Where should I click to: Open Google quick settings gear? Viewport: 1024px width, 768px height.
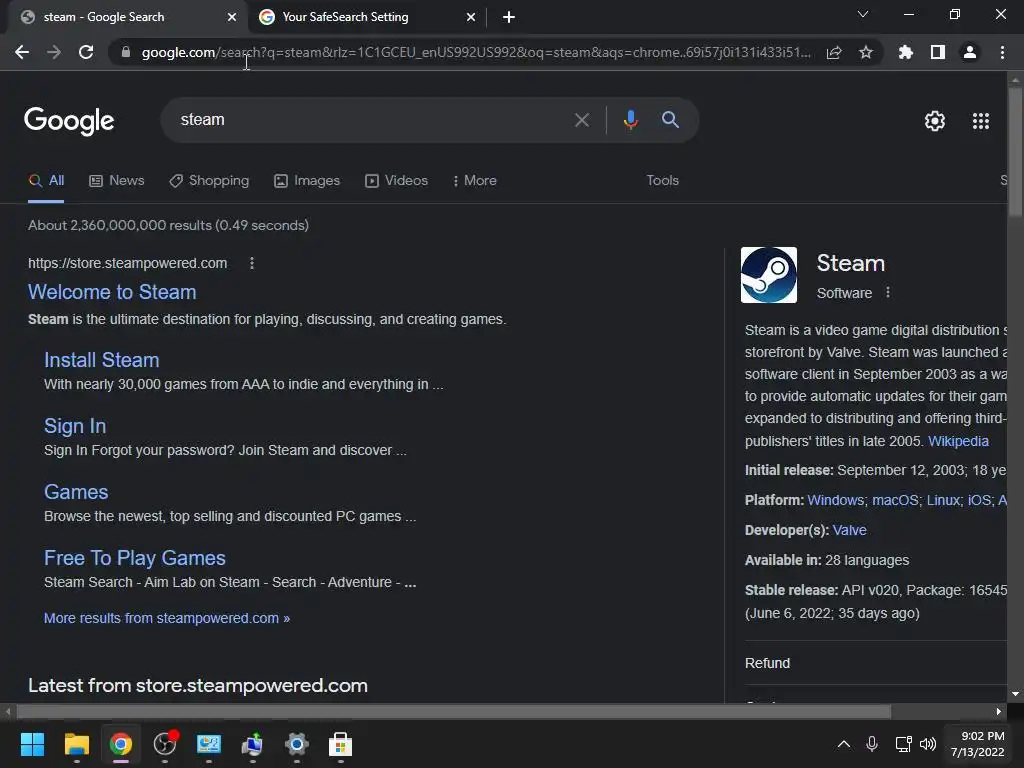click(935, 121)
